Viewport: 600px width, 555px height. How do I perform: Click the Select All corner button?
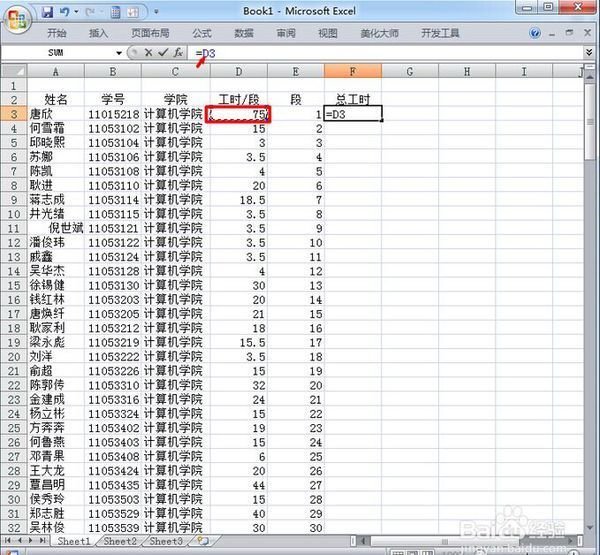[14, 71]
